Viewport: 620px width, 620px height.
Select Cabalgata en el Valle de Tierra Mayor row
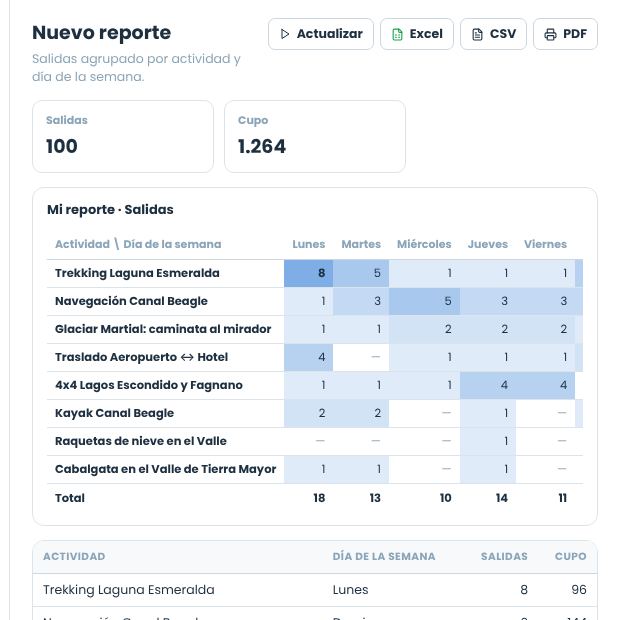[x=165, y=469]
